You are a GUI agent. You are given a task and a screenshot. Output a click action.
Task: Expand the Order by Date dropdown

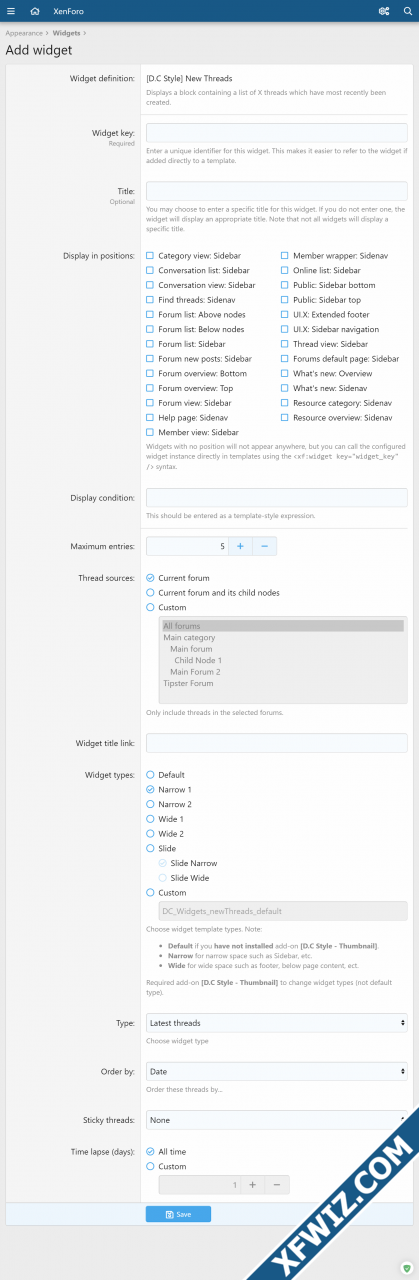tap(276, 1071)
